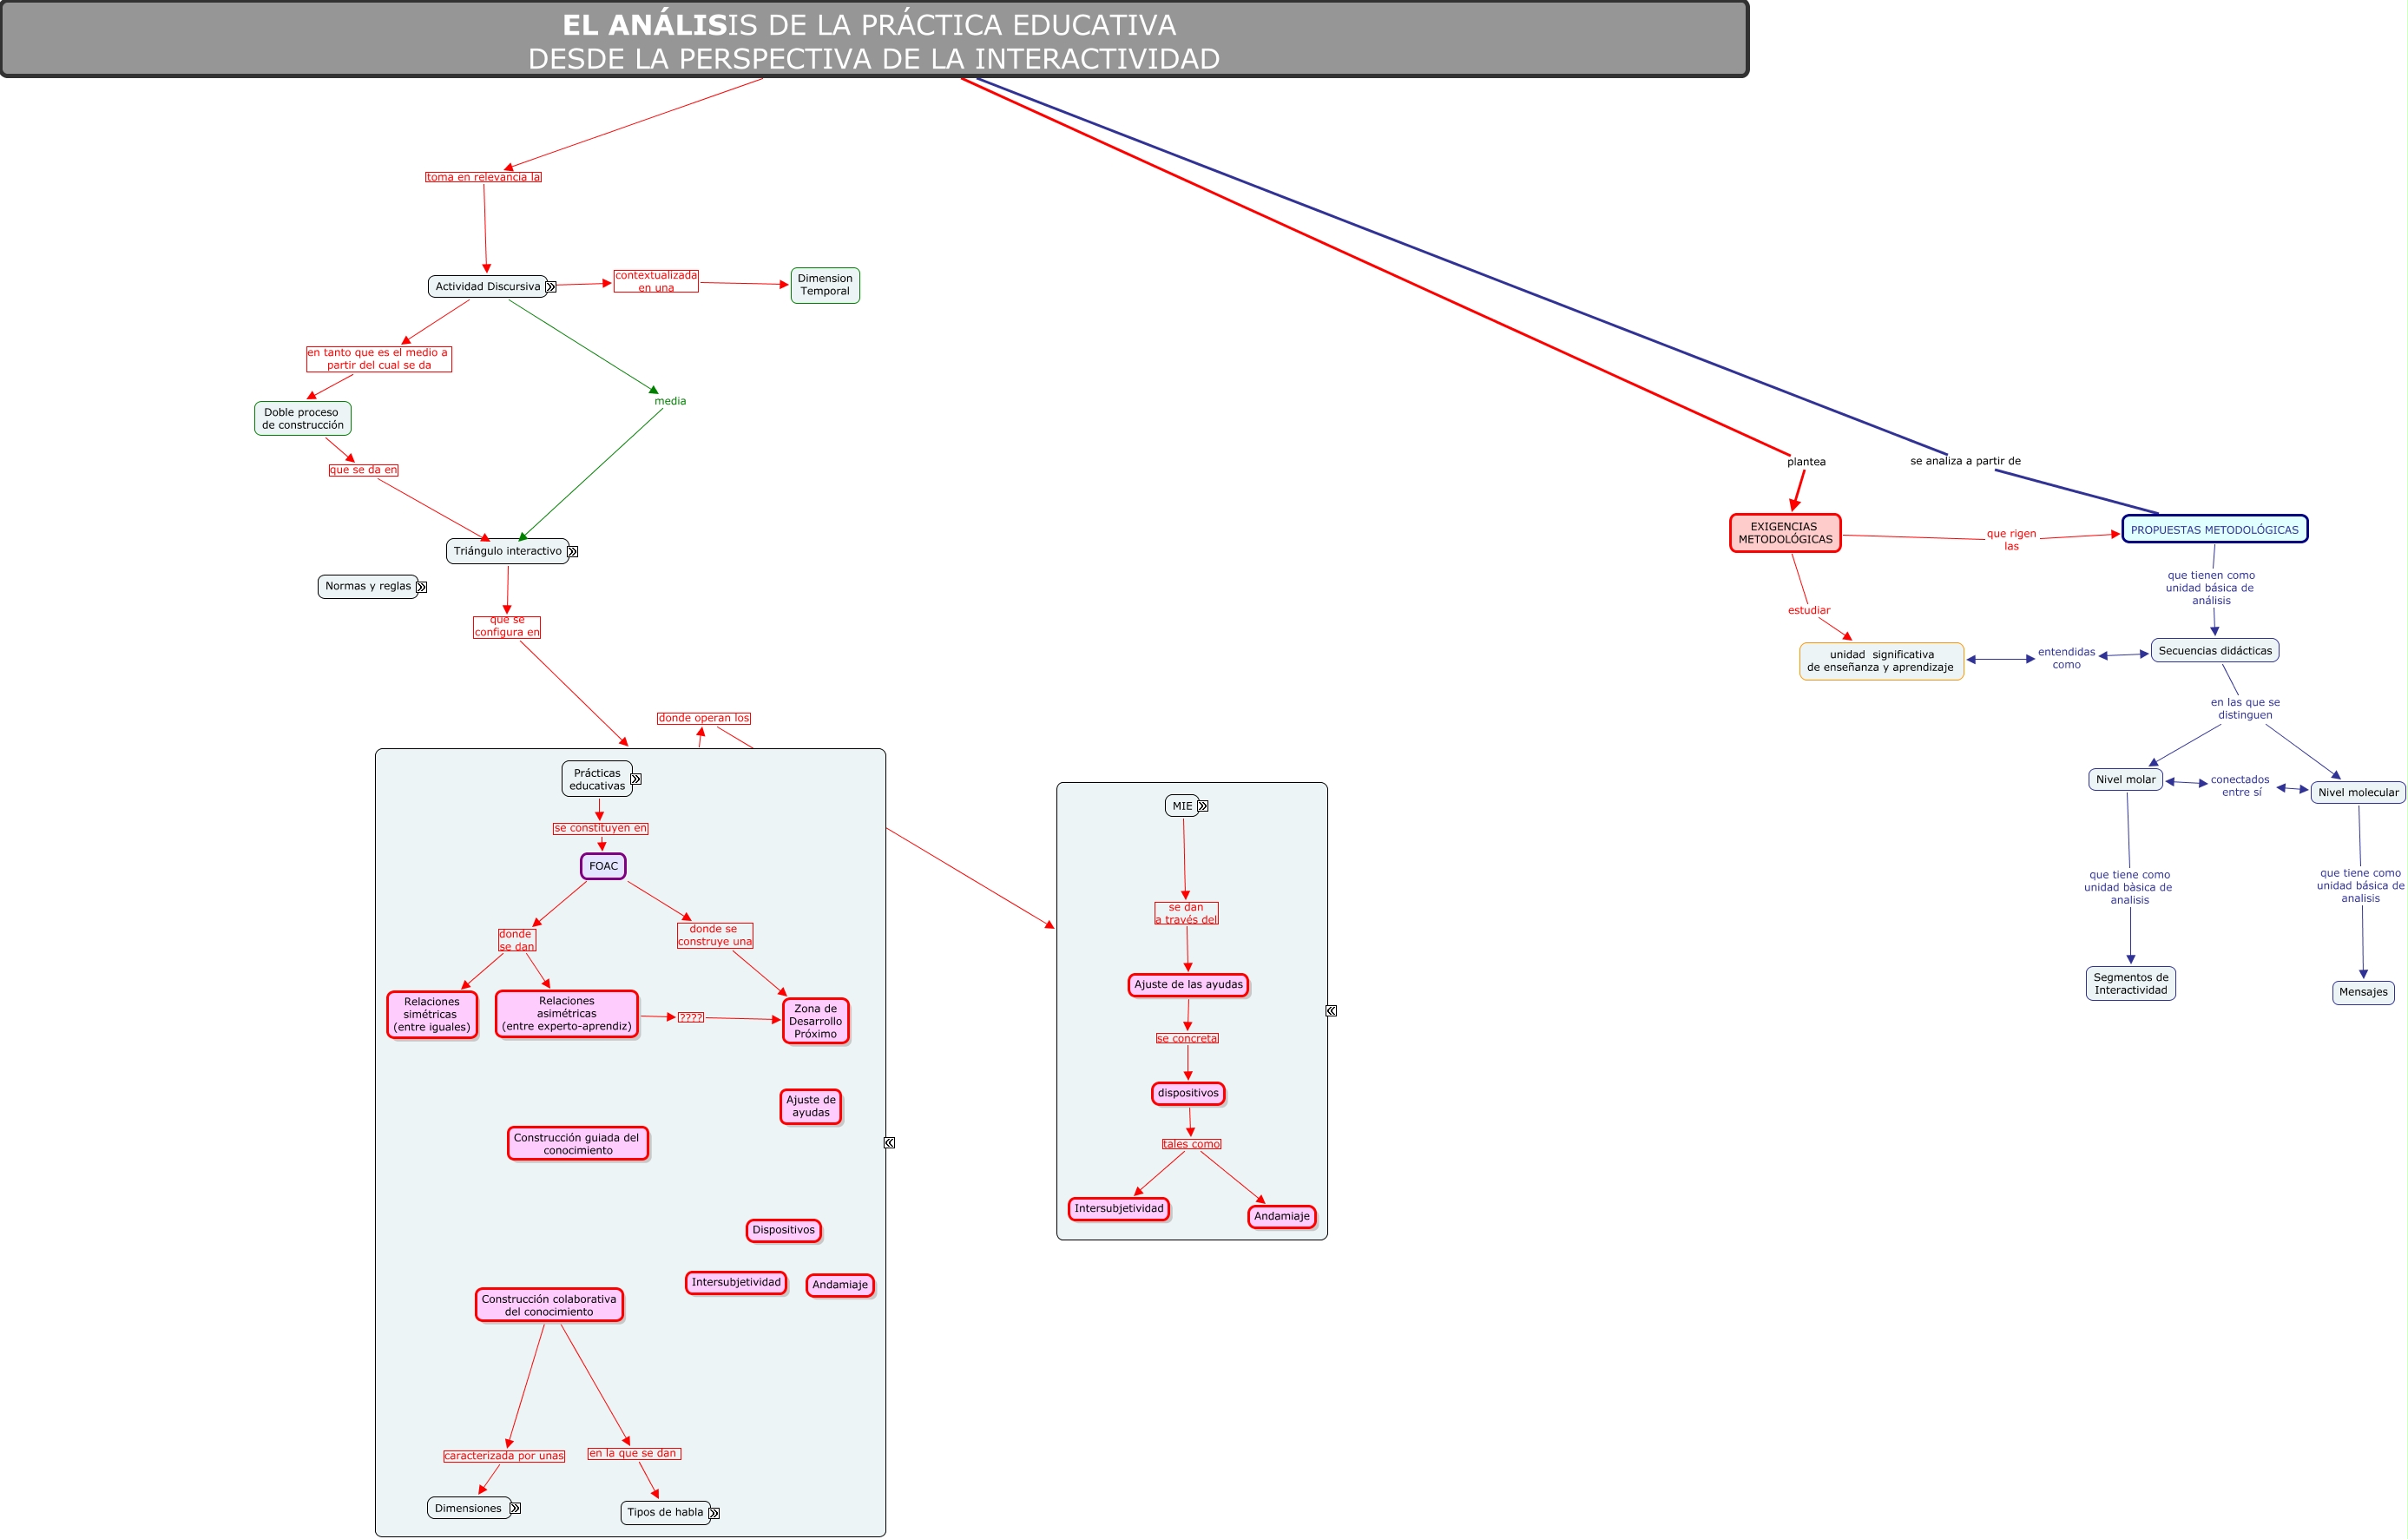This screenshot has width=2408, height=1539.
Task: Click the PROPUESTAS METODOLÓGICAS node
Action: pos(2214,530)
